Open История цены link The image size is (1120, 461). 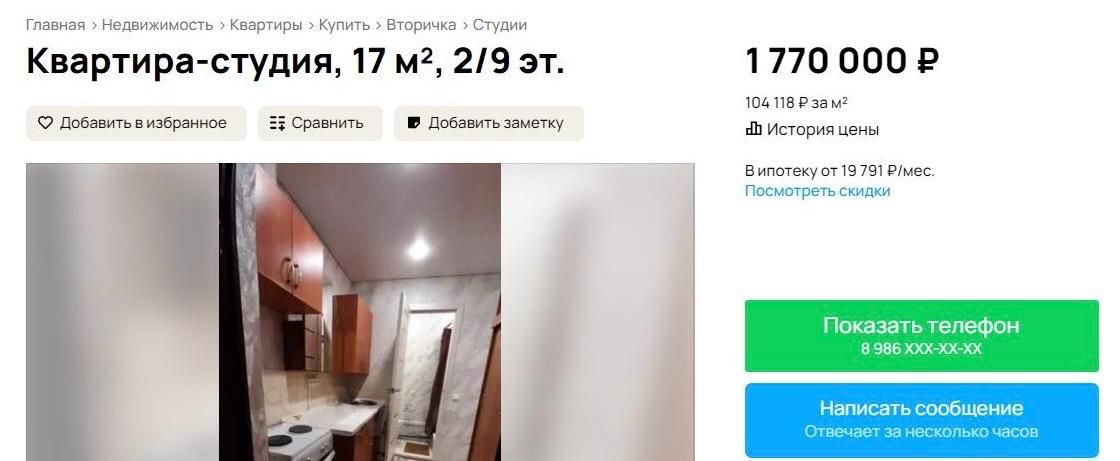tap(822, 129)
